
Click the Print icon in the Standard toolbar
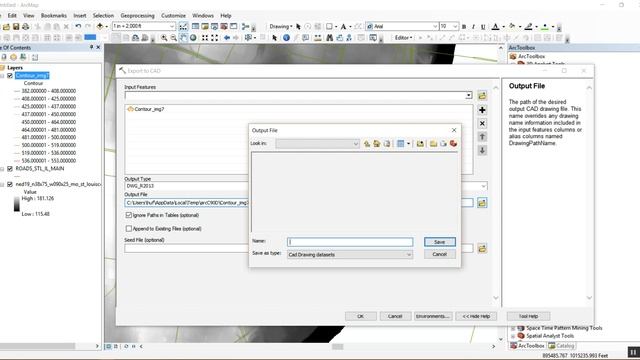pyautogui.click(x=25, y=27)
